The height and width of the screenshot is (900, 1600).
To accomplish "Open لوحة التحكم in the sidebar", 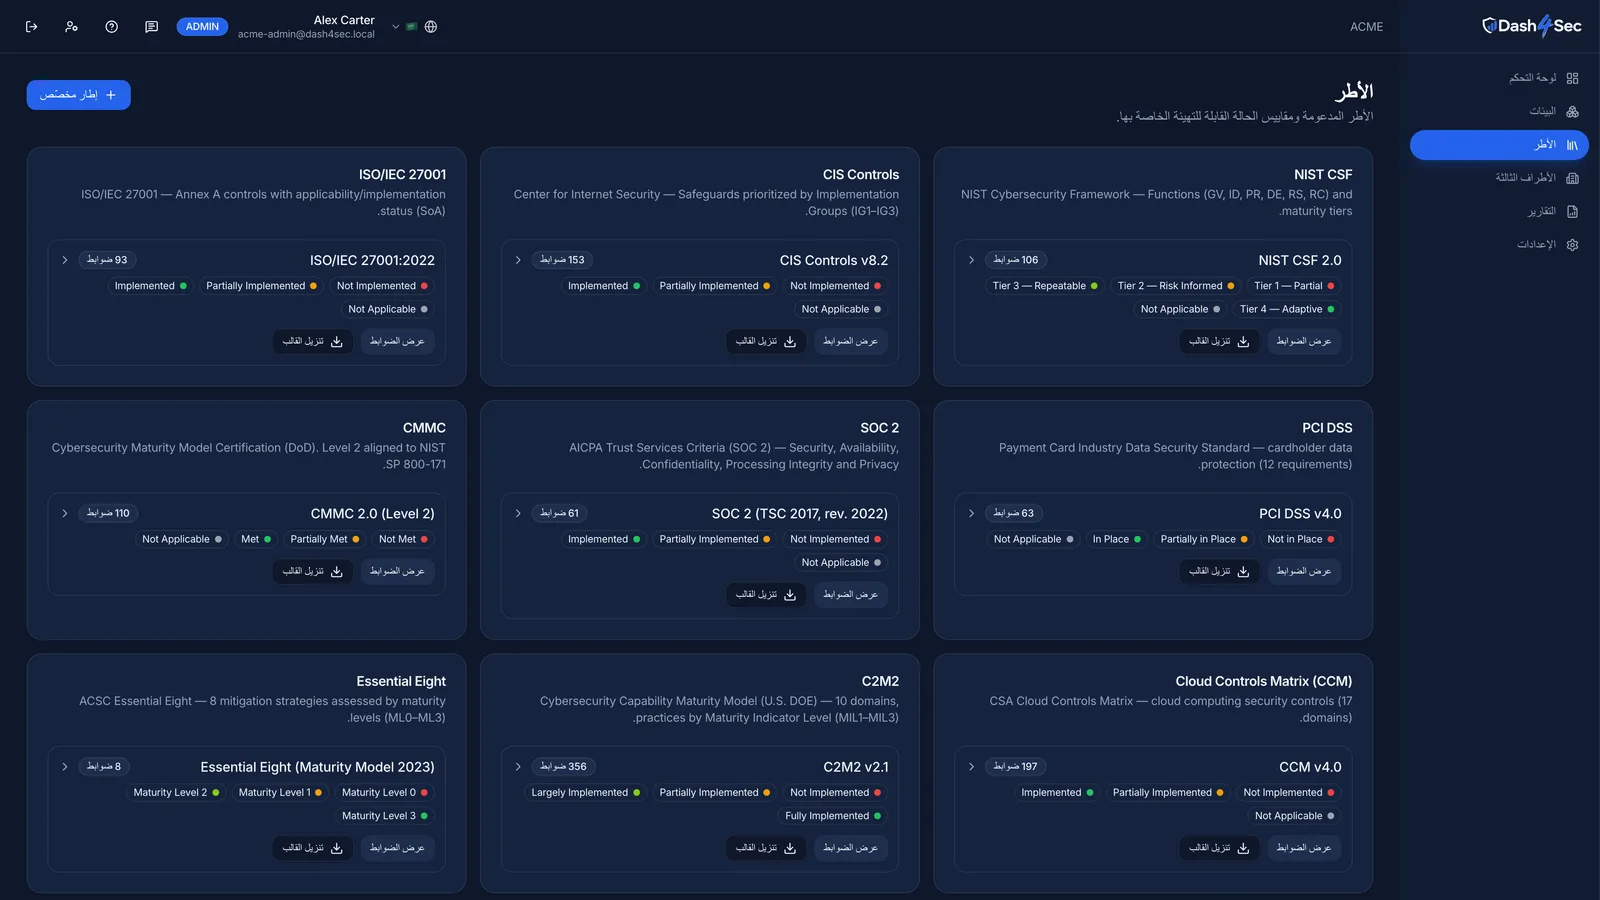I will pyautogui.click(x=1499, y=78).
